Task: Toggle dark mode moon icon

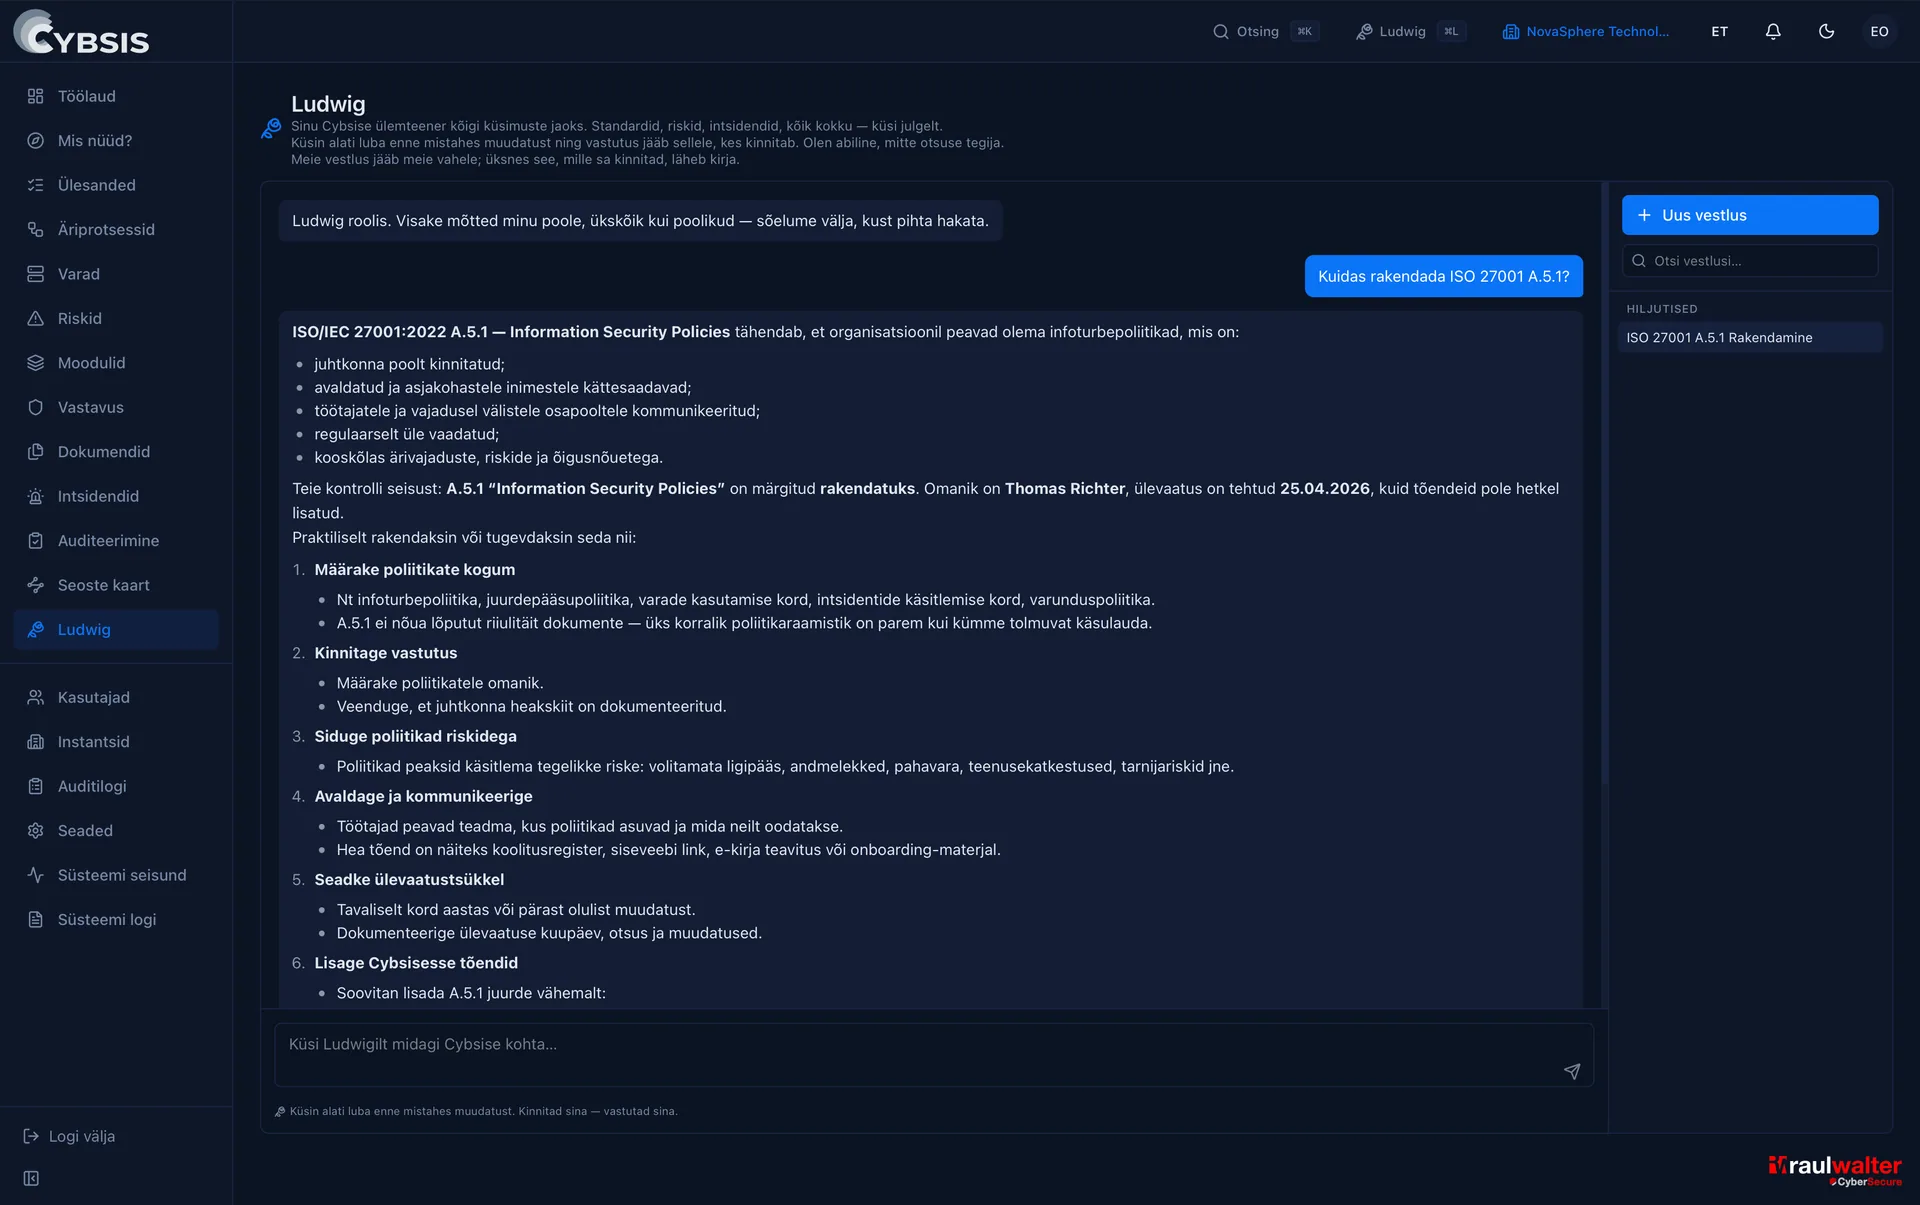Action: tap(1826, 32)
